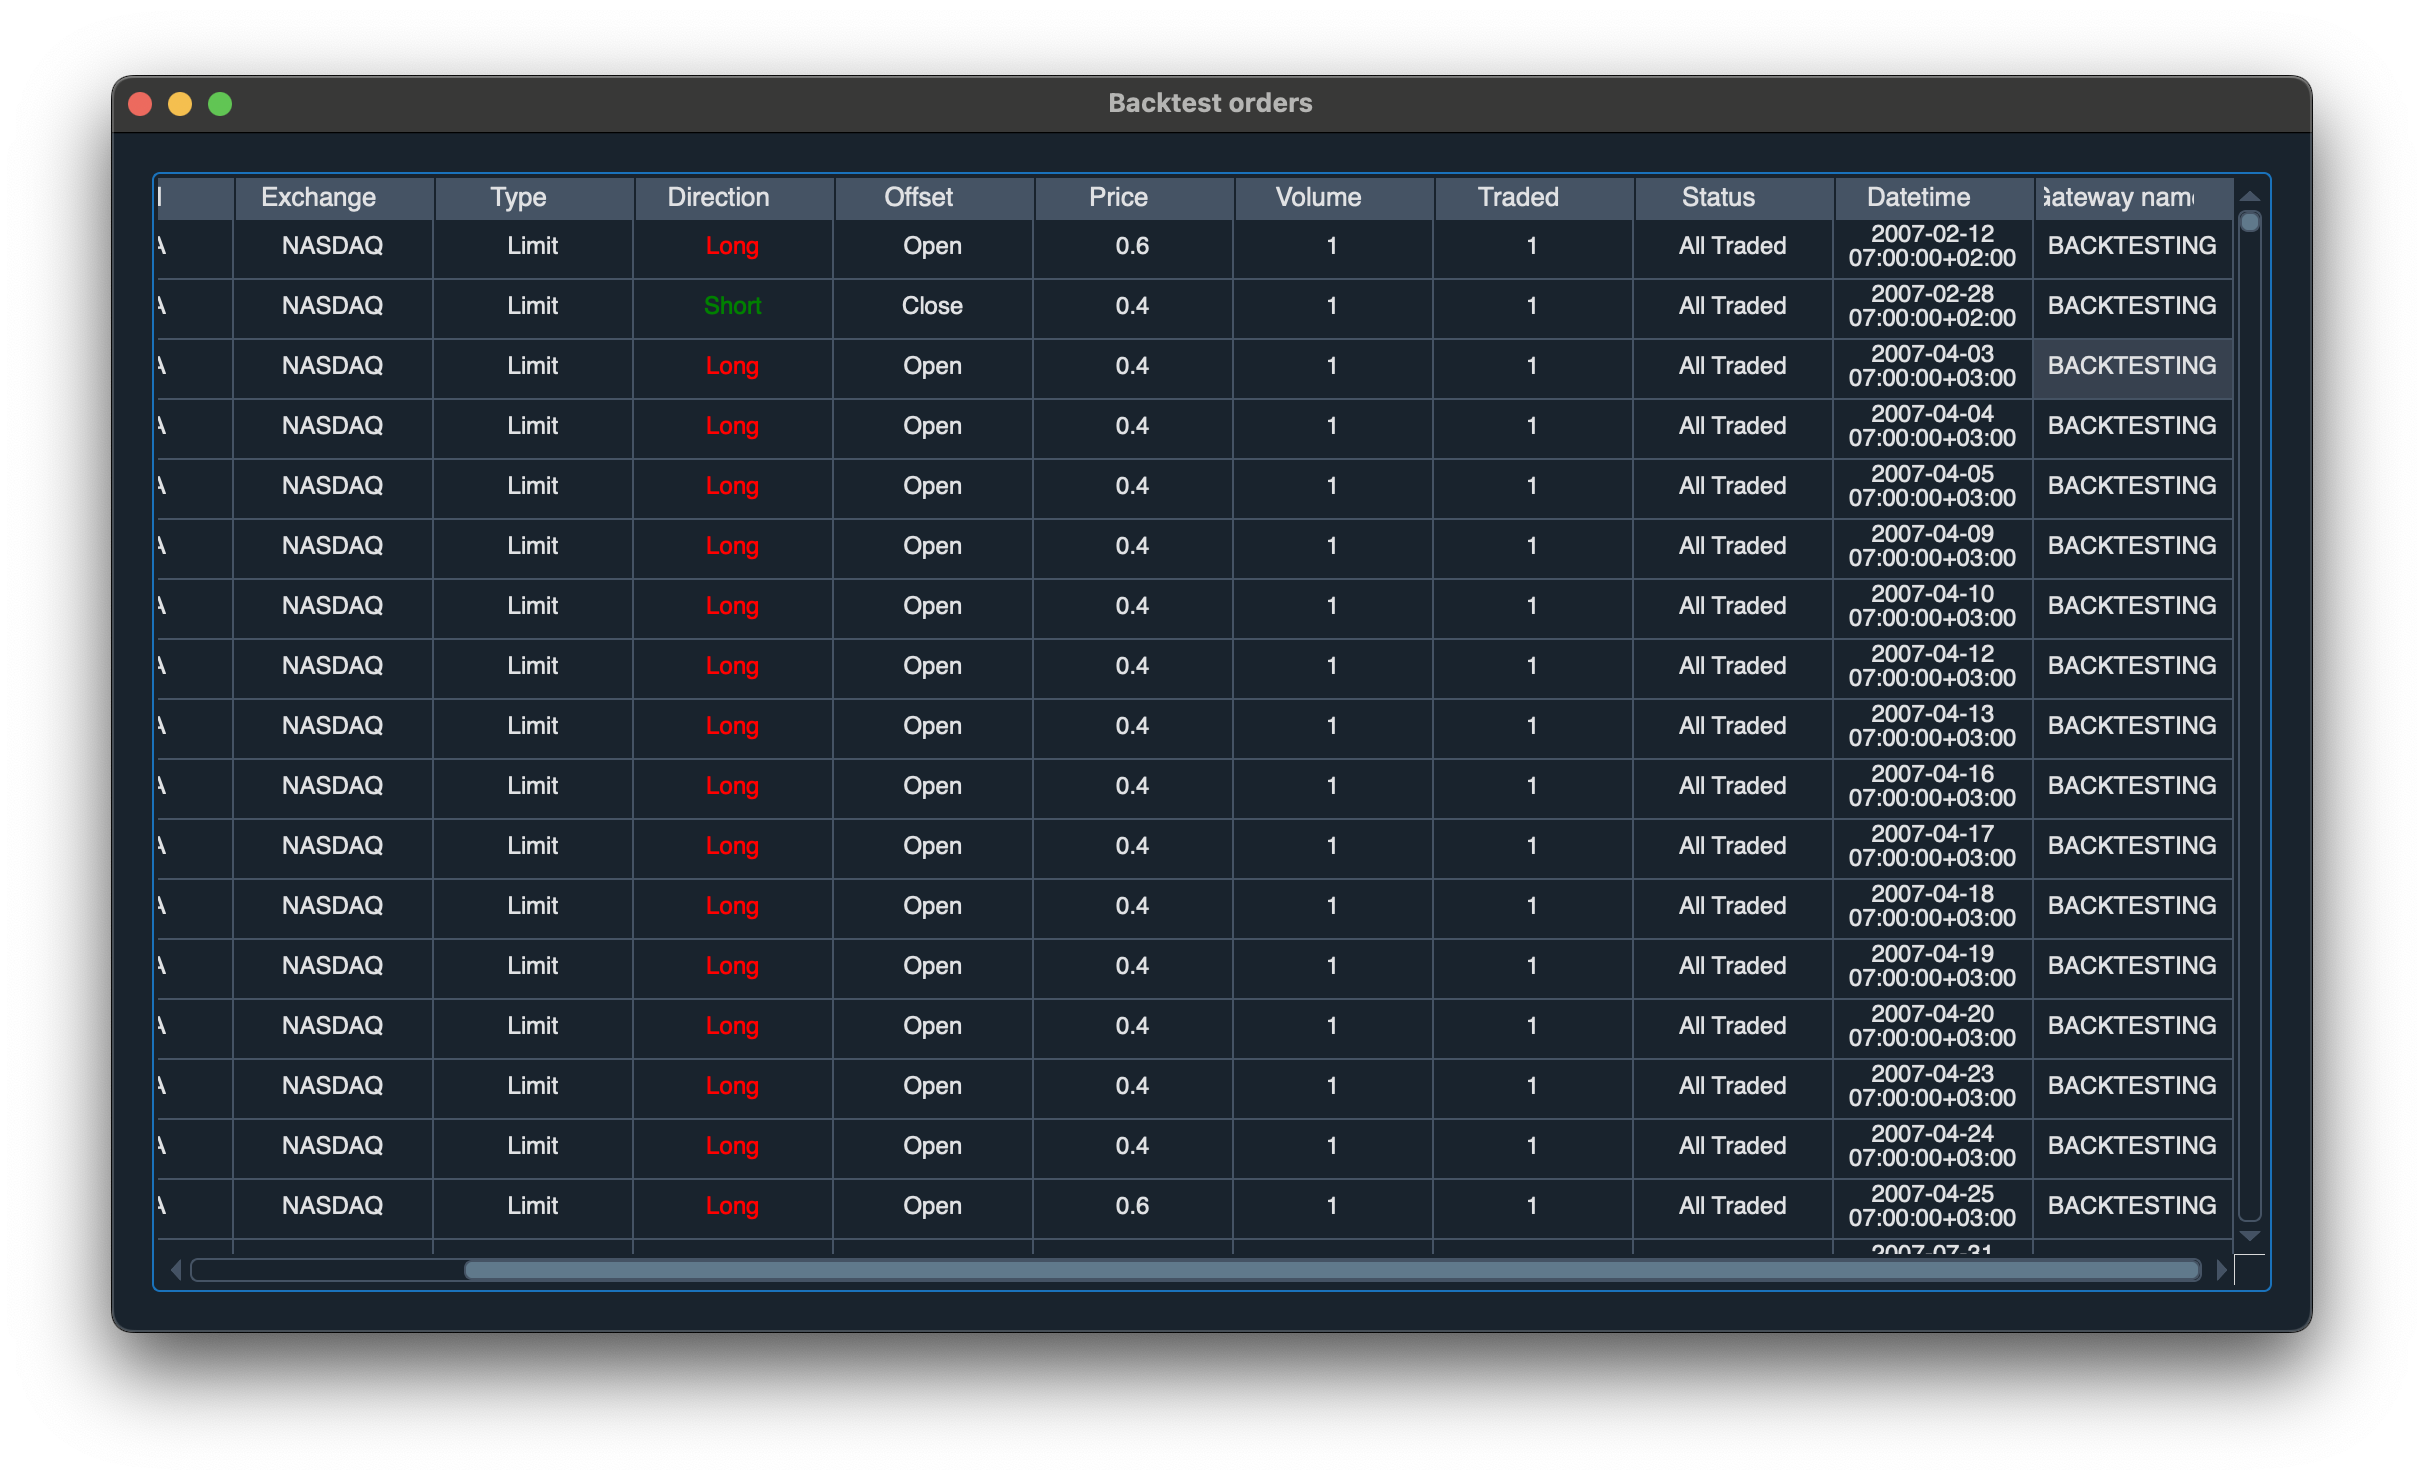Click the horizontal scrollbar left arrow

(x=176, y=1270)
